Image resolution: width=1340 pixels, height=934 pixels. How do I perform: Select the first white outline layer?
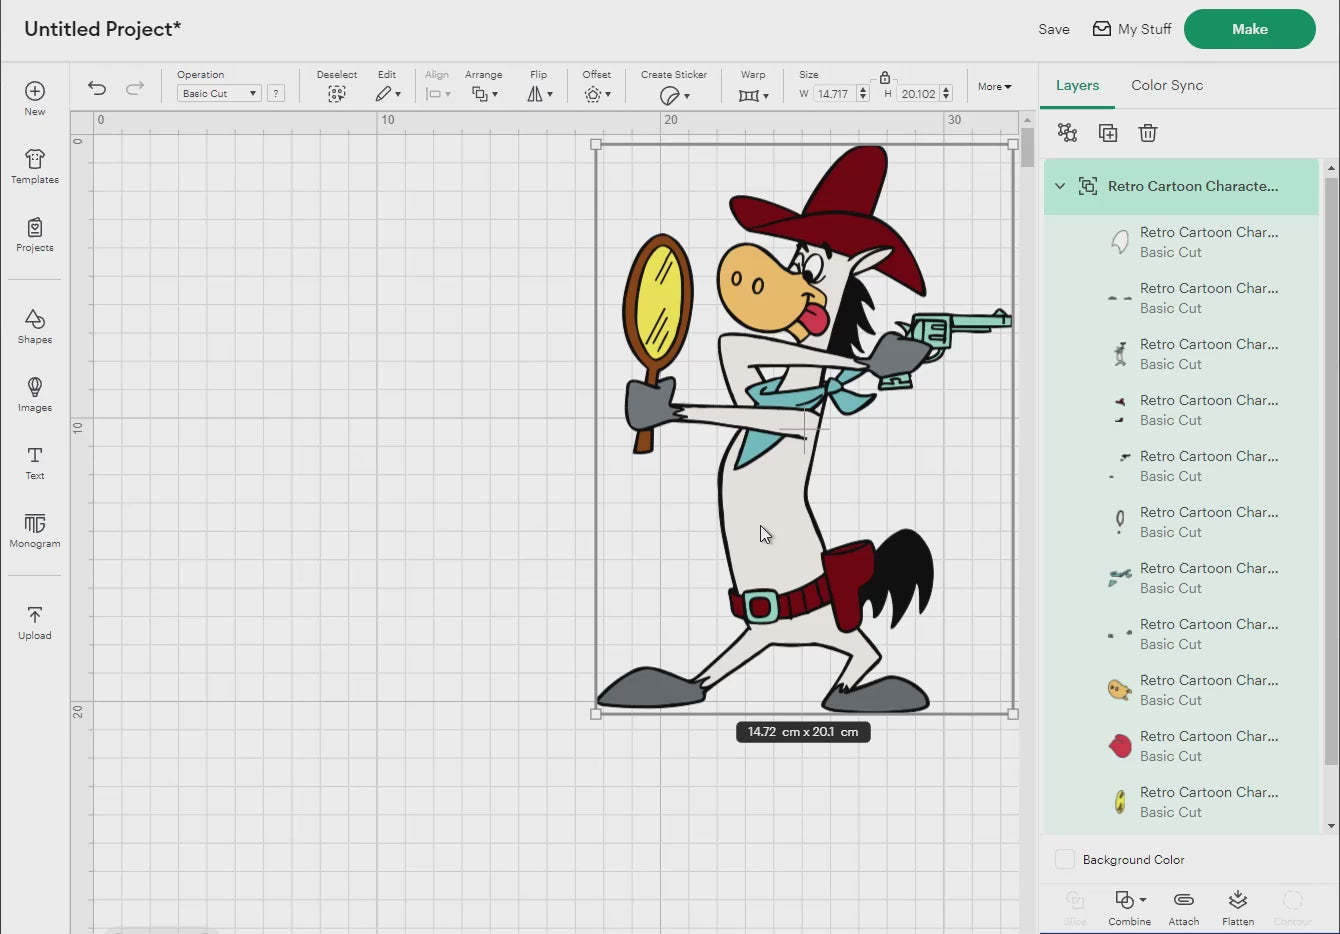[x=1181, y=242]
